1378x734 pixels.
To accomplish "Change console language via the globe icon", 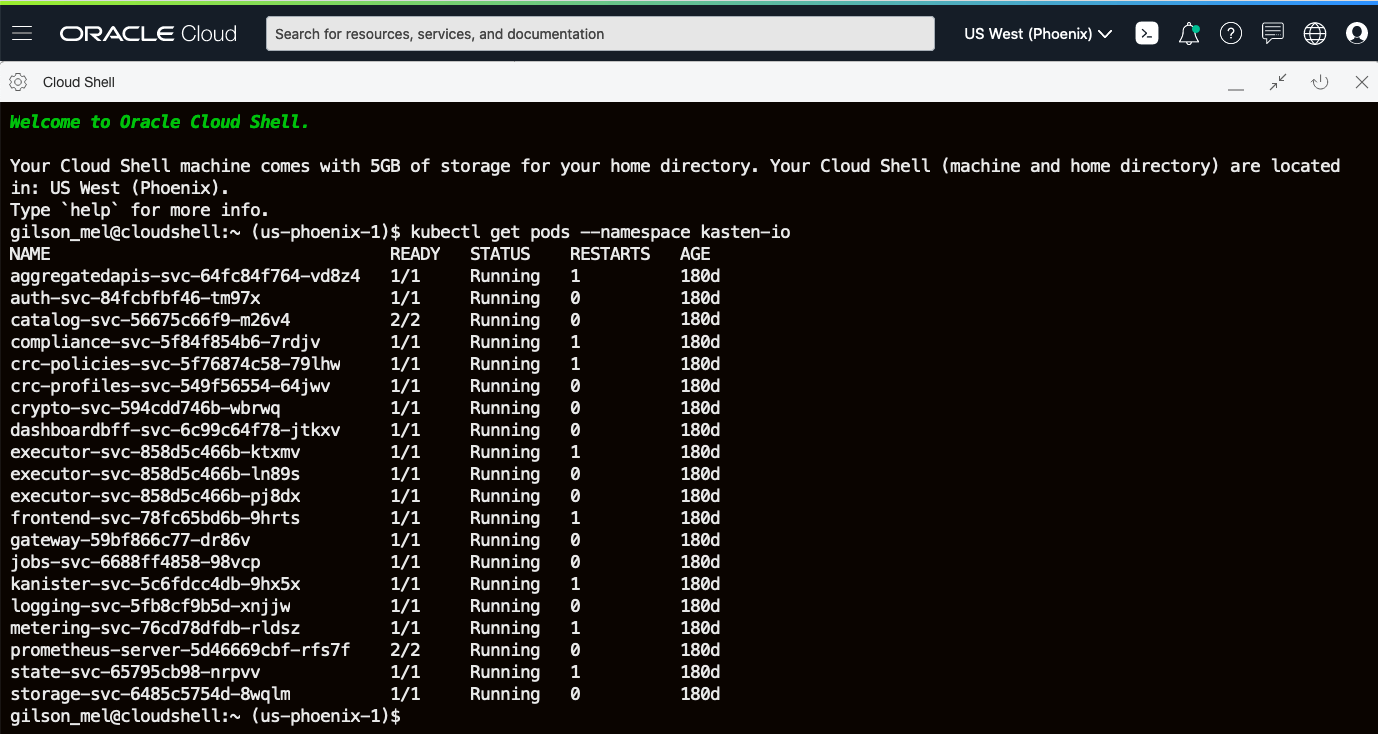I will pyautogui.click(x=1314, y=33).
